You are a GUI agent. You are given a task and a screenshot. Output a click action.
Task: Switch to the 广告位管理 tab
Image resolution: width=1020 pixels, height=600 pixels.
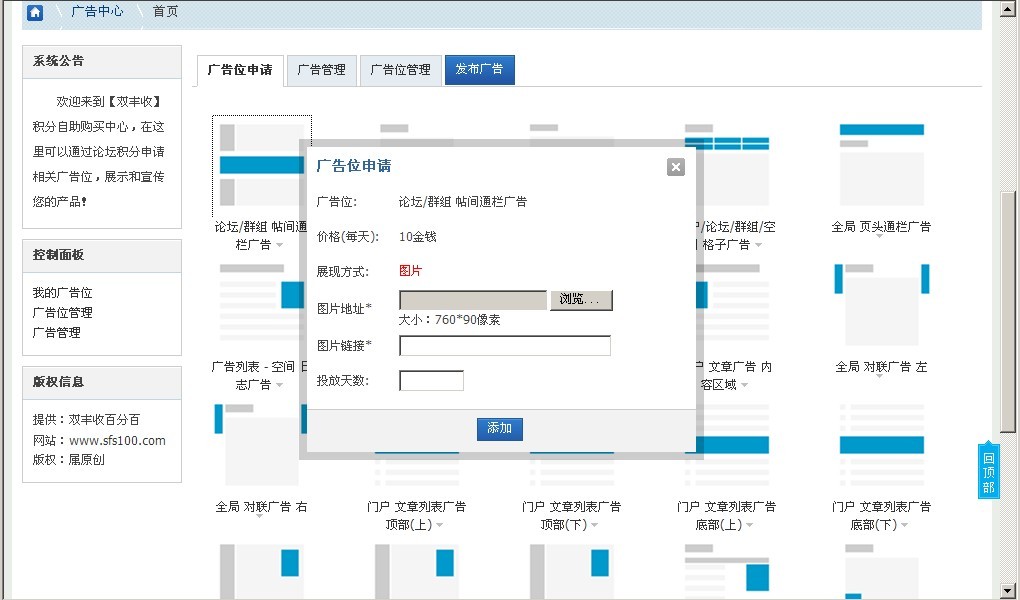(x=400, y=70)
